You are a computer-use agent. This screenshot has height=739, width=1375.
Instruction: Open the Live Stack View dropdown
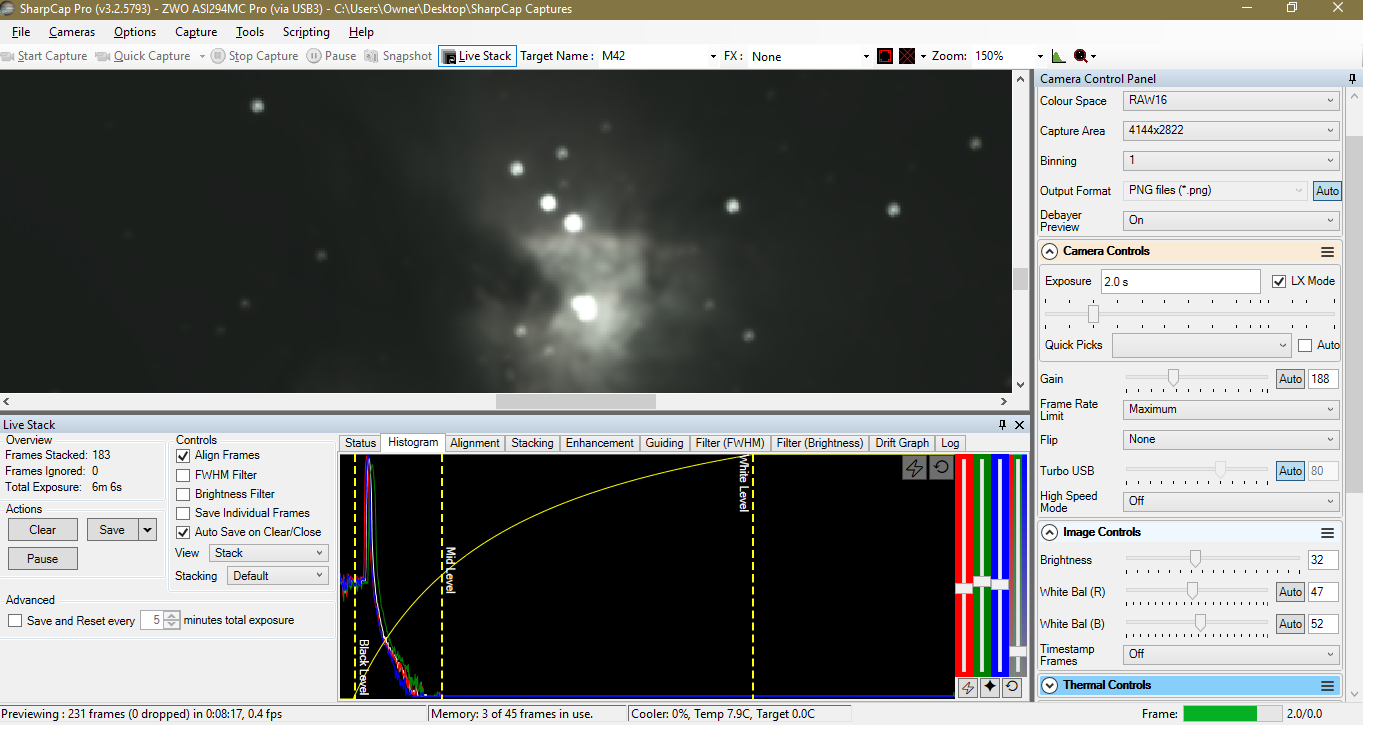tap(269, 553)
